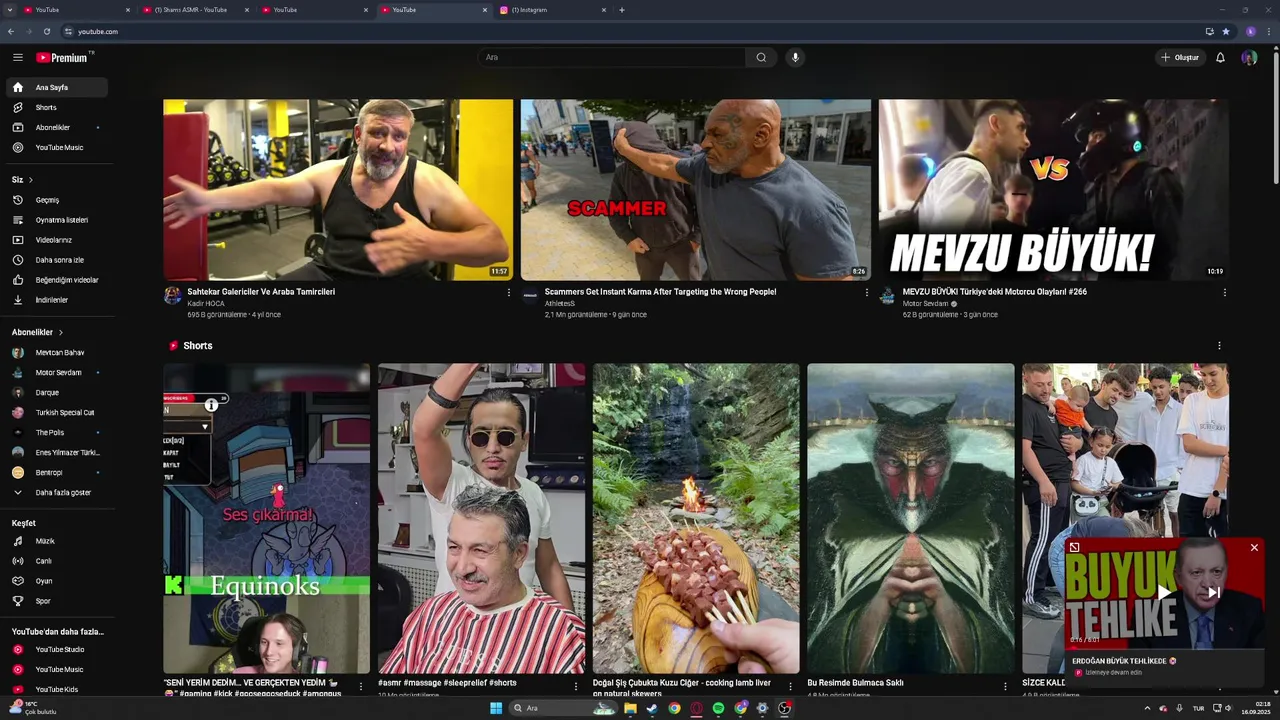Image resolution: width=1280 pixels, height=720 pixels.
Task: Open Darque channel subscription
Action: click(x=59, y=392)
